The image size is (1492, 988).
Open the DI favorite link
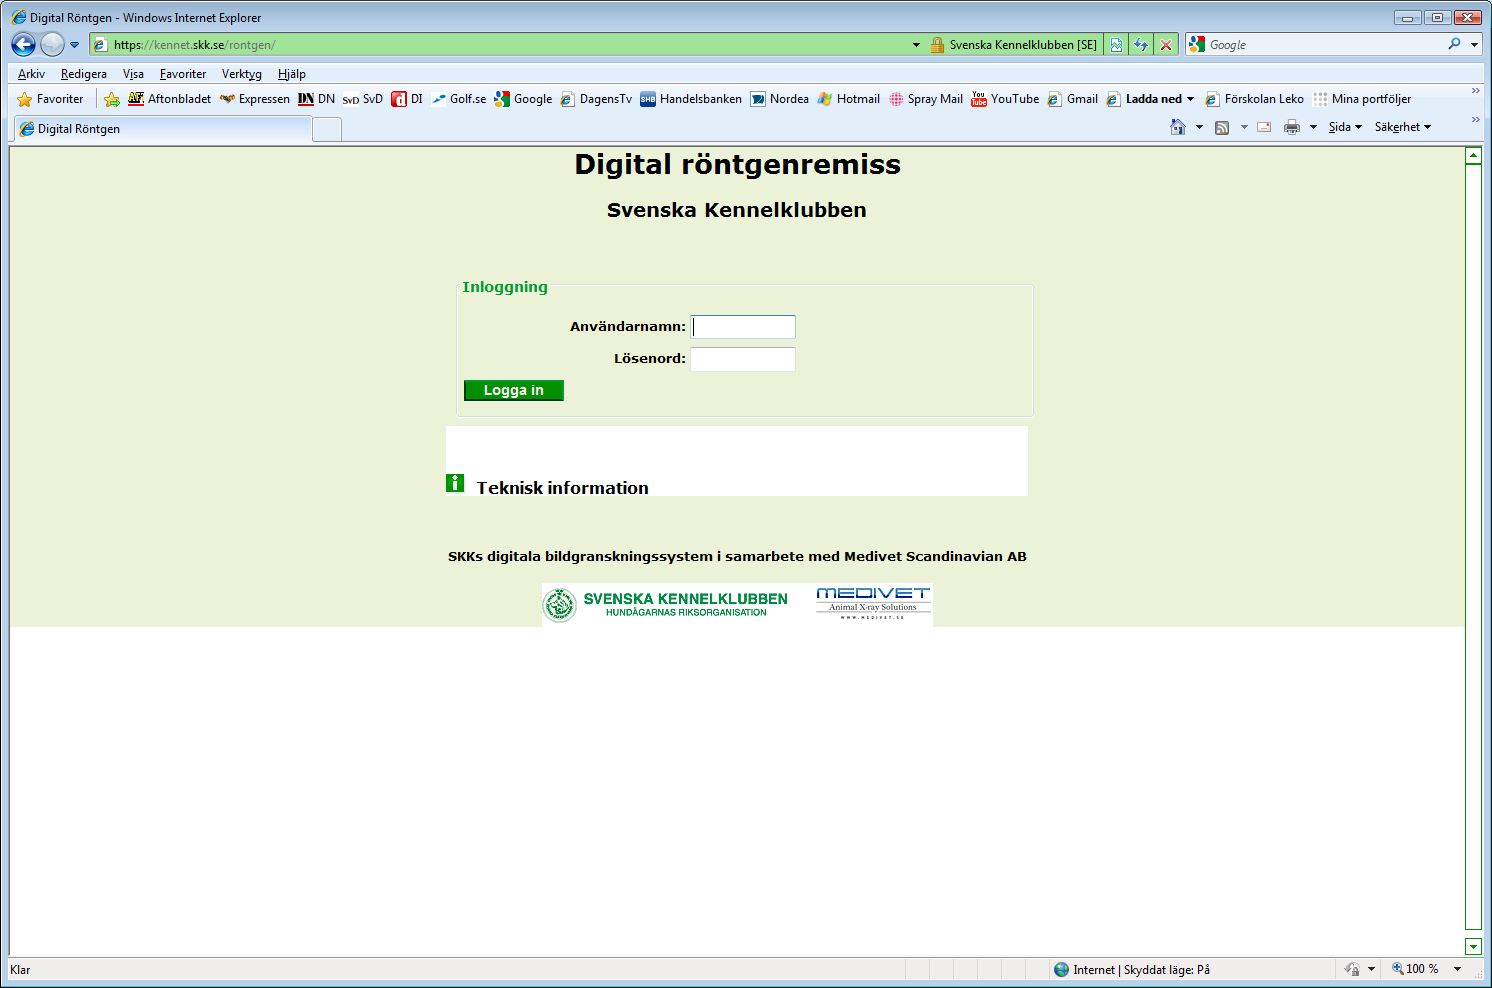pyautogui.click(x=407, y=99)
